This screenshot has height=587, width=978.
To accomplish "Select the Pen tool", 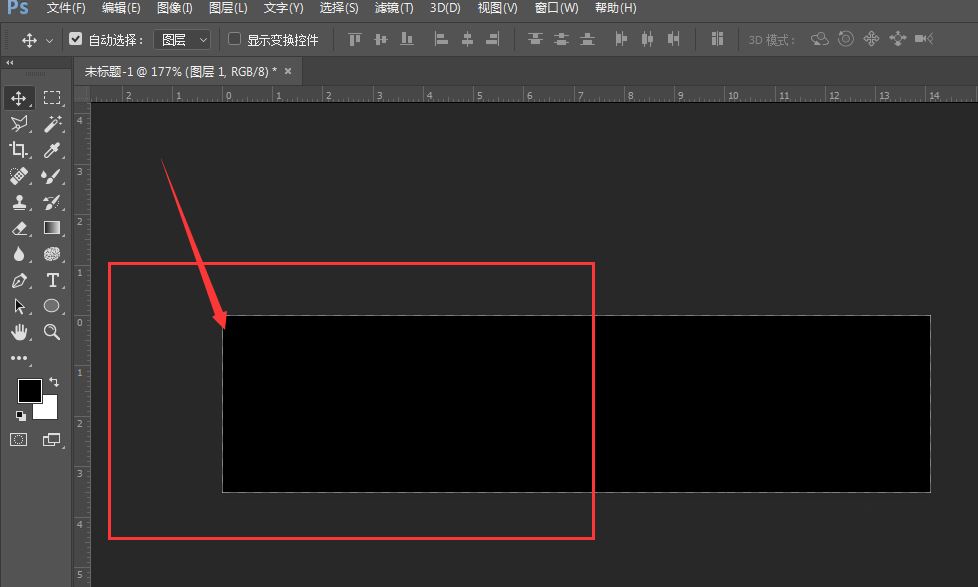I will [x=19, y=280].
